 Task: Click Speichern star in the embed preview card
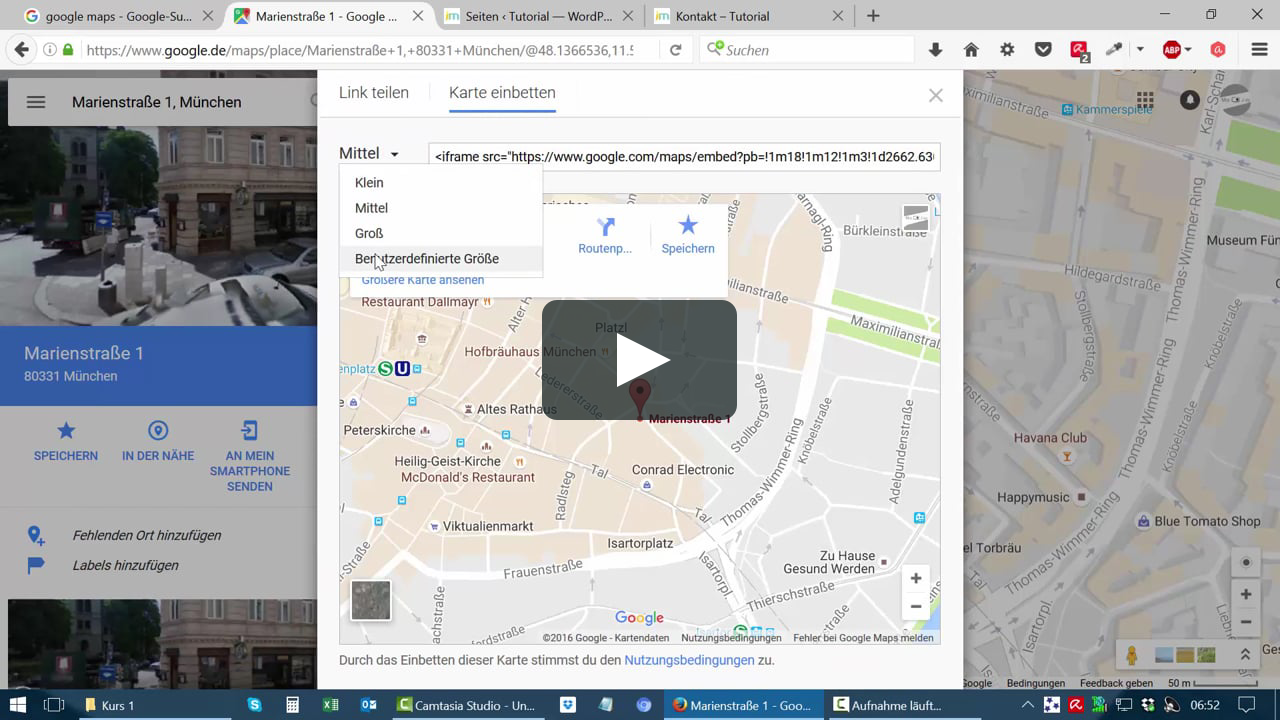tap(688, 226)
